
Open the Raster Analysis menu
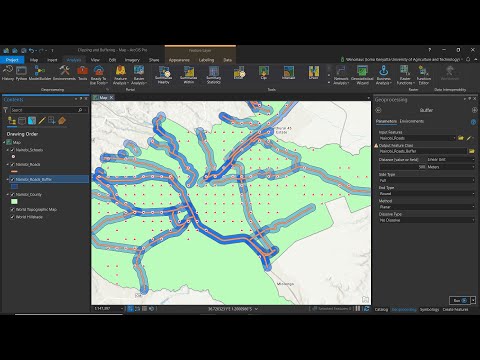[x=139, y=75]
